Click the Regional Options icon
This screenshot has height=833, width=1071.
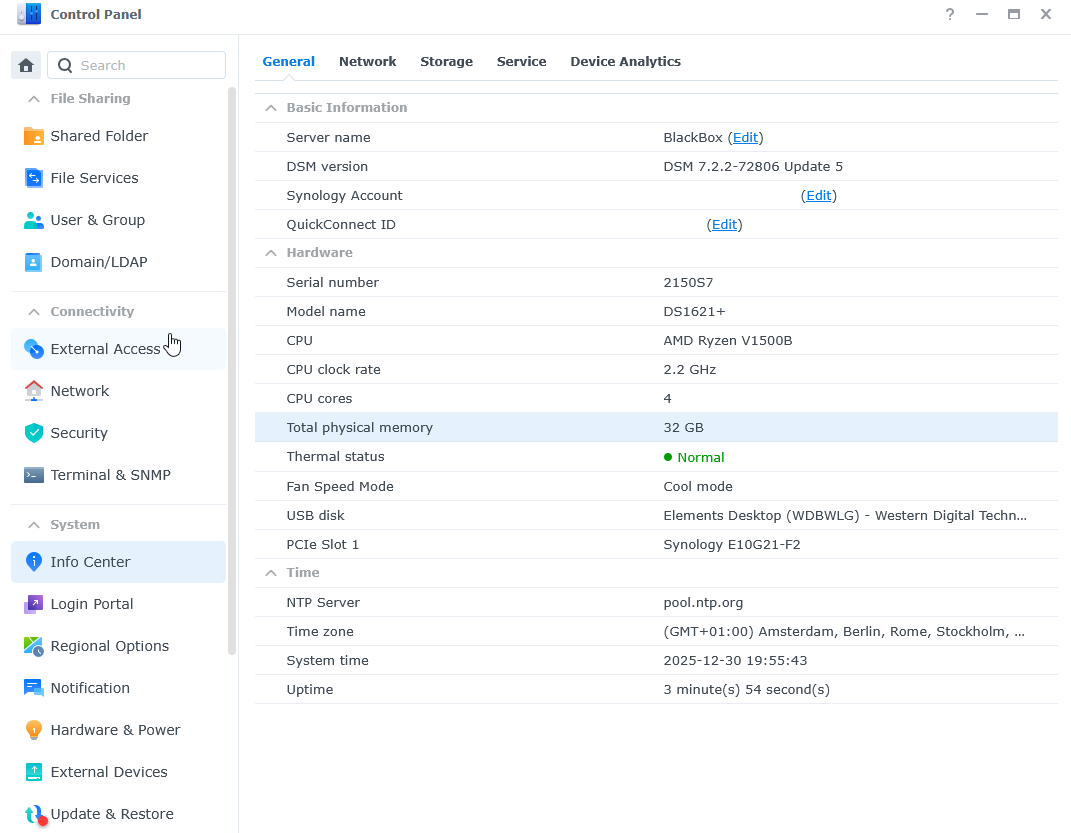tap(33, 646)
